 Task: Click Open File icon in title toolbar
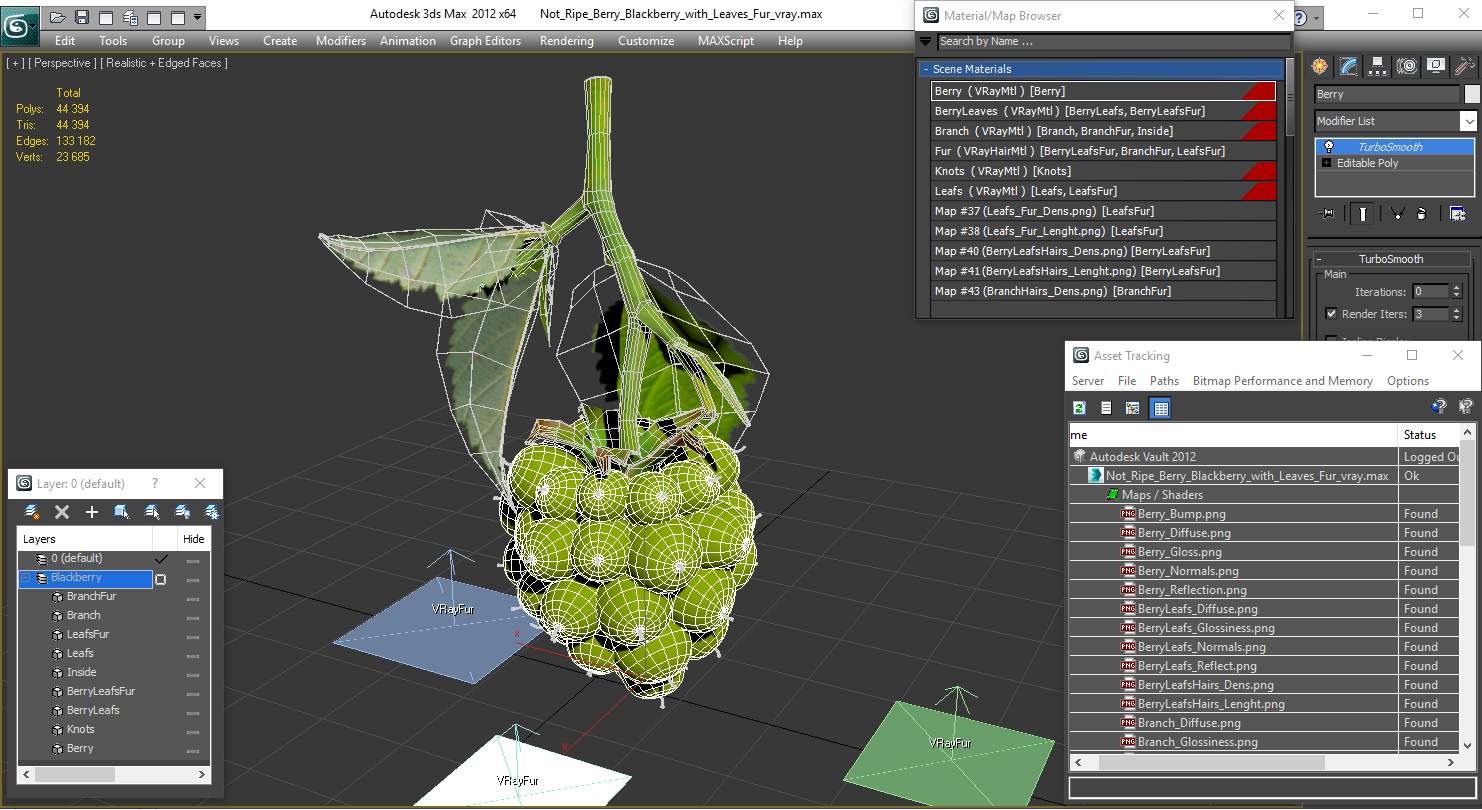58,17
